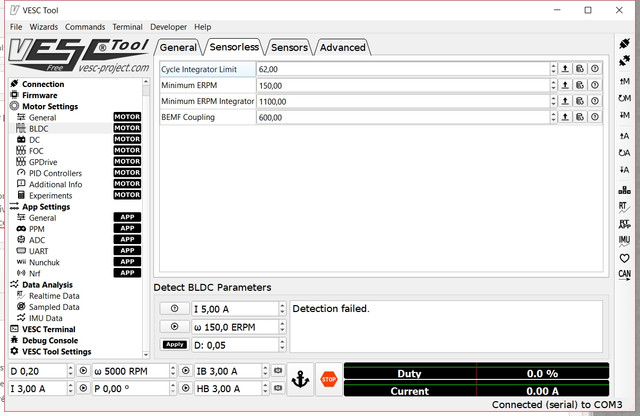Click read default app configuration icon
Image resolution: width=640 pixels, height=416 pixels.
point(624,153)
